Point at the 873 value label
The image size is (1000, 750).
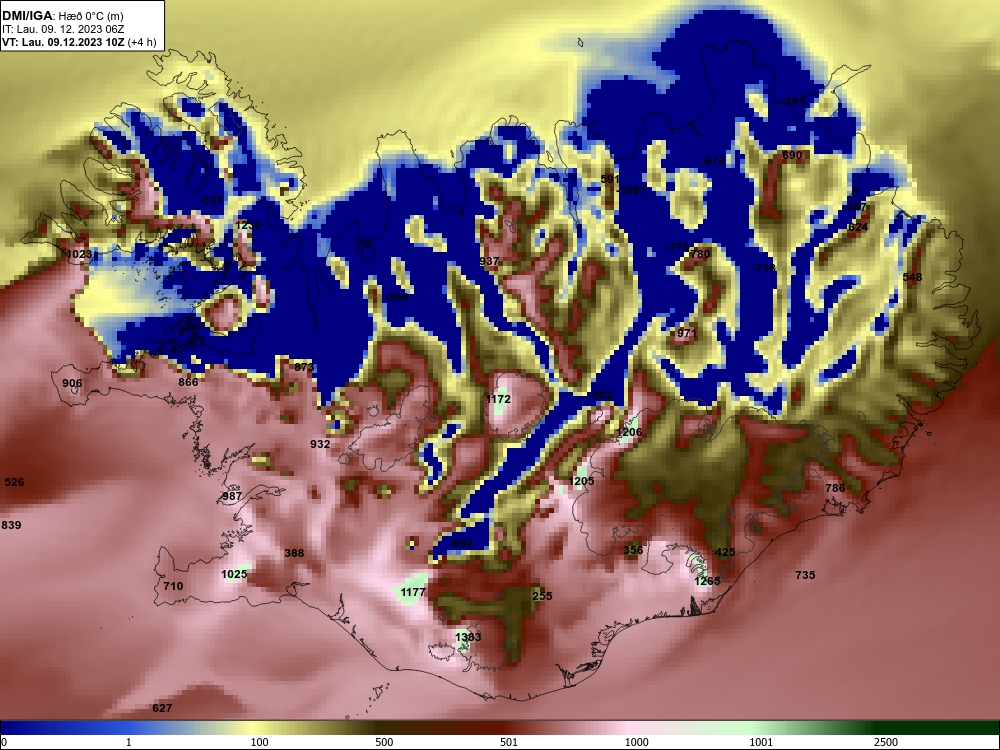[x=304, y=367]
